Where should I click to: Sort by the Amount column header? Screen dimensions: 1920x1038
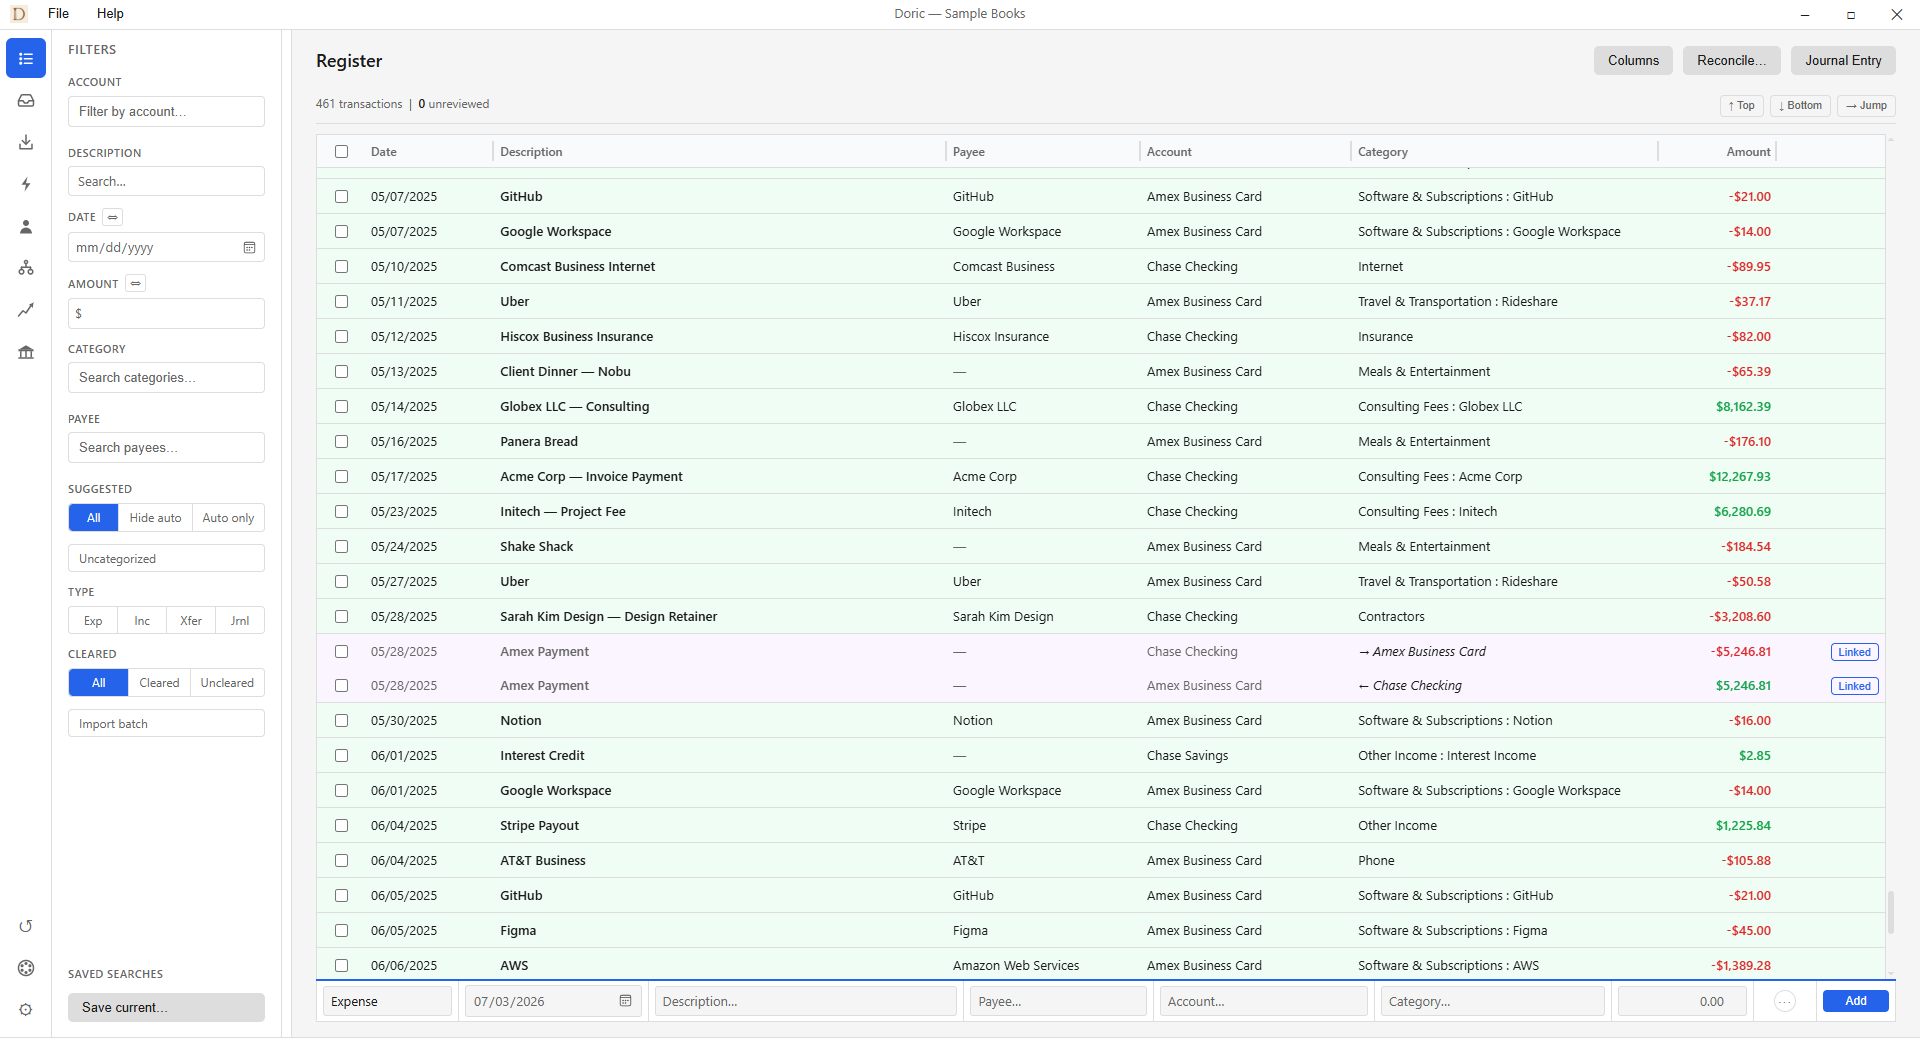(x=1748, y=152)
